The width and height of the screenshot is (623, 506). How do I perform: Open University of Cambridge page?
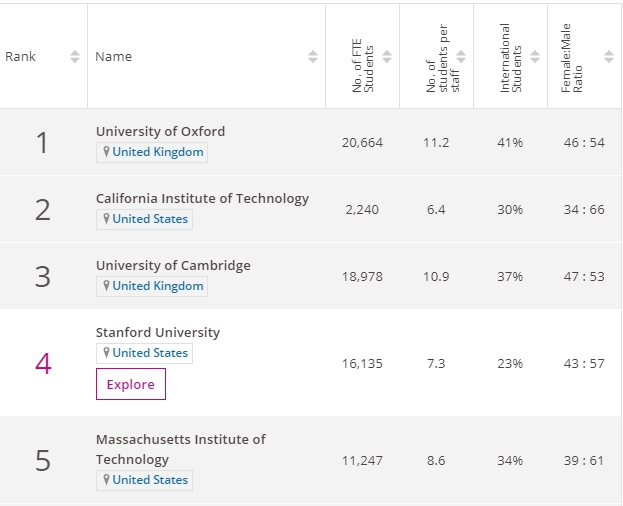click(173, 265)
